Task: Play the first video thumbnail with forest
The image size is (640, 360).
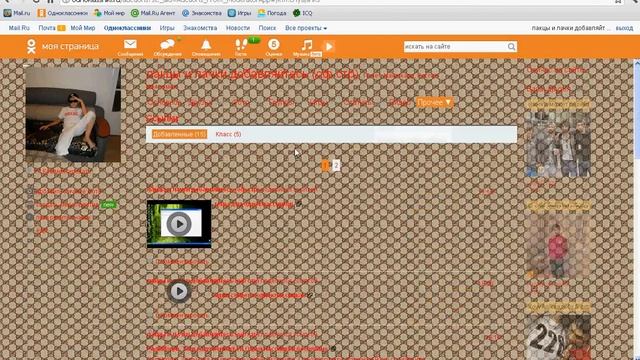Action: point(179,224)
